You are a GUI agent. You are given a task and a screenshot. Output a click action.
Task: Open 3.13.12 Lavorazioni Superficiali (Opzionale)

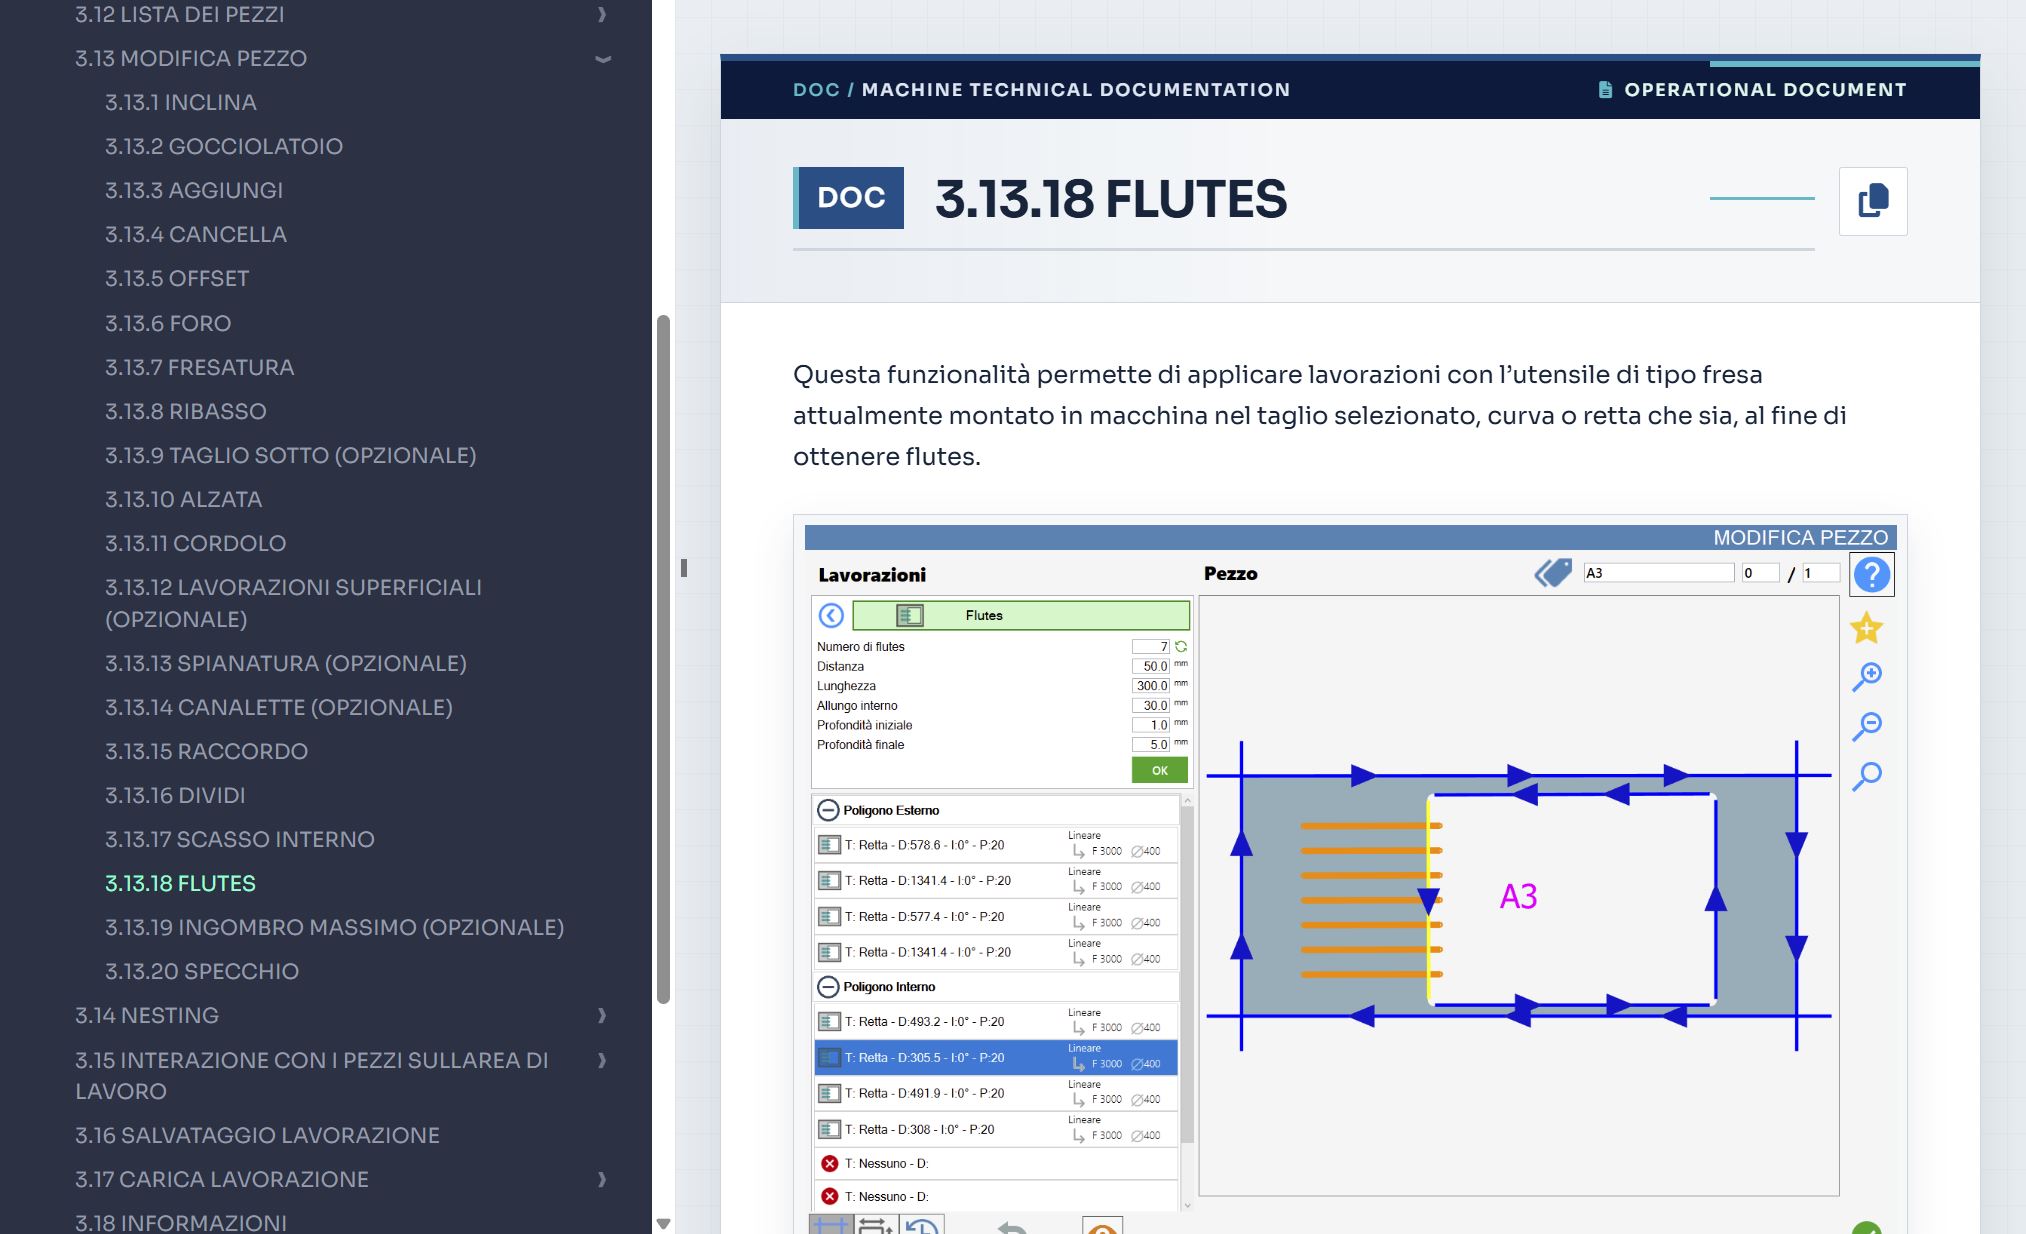[x=293, y=603]
